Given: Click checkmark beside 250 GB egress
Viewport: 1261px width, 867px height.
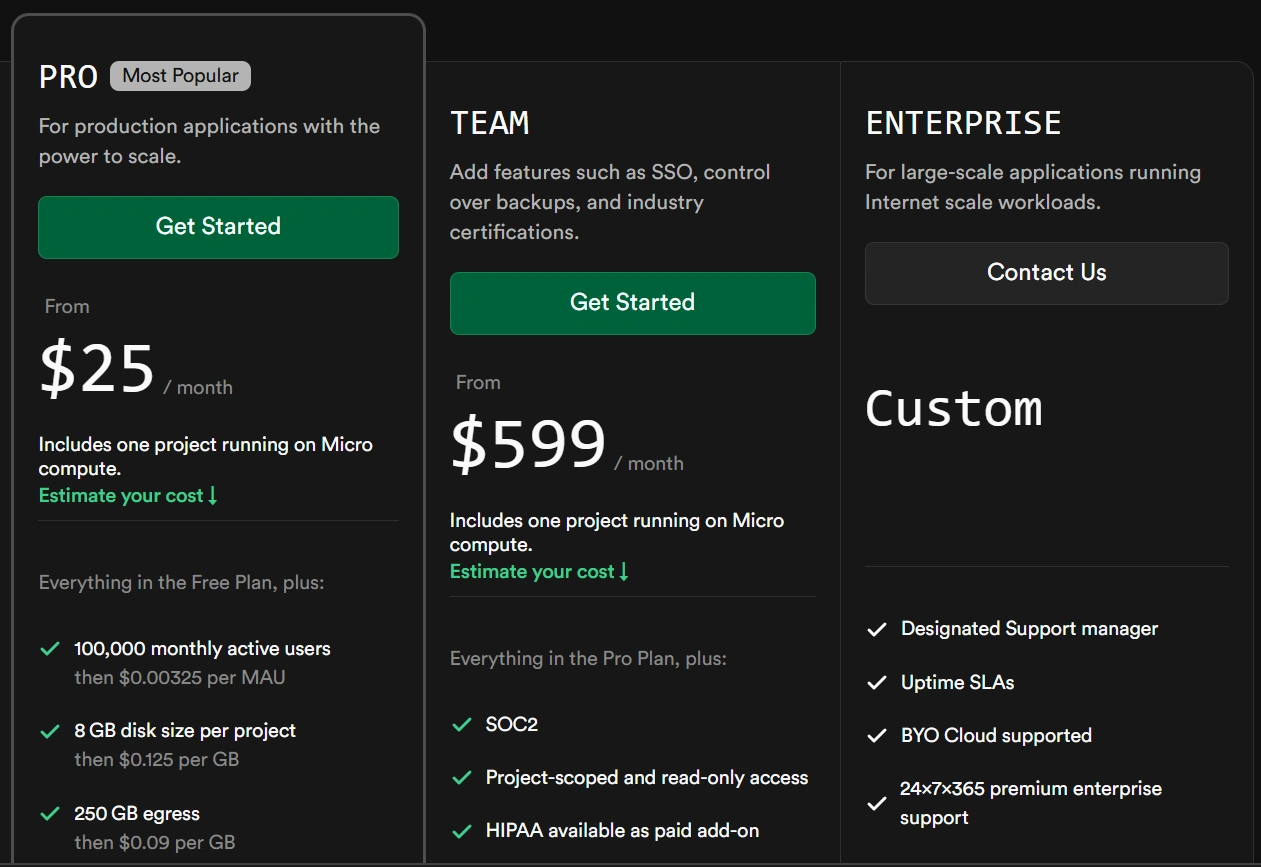Looking at the screenshot, I should pos(49,814).
